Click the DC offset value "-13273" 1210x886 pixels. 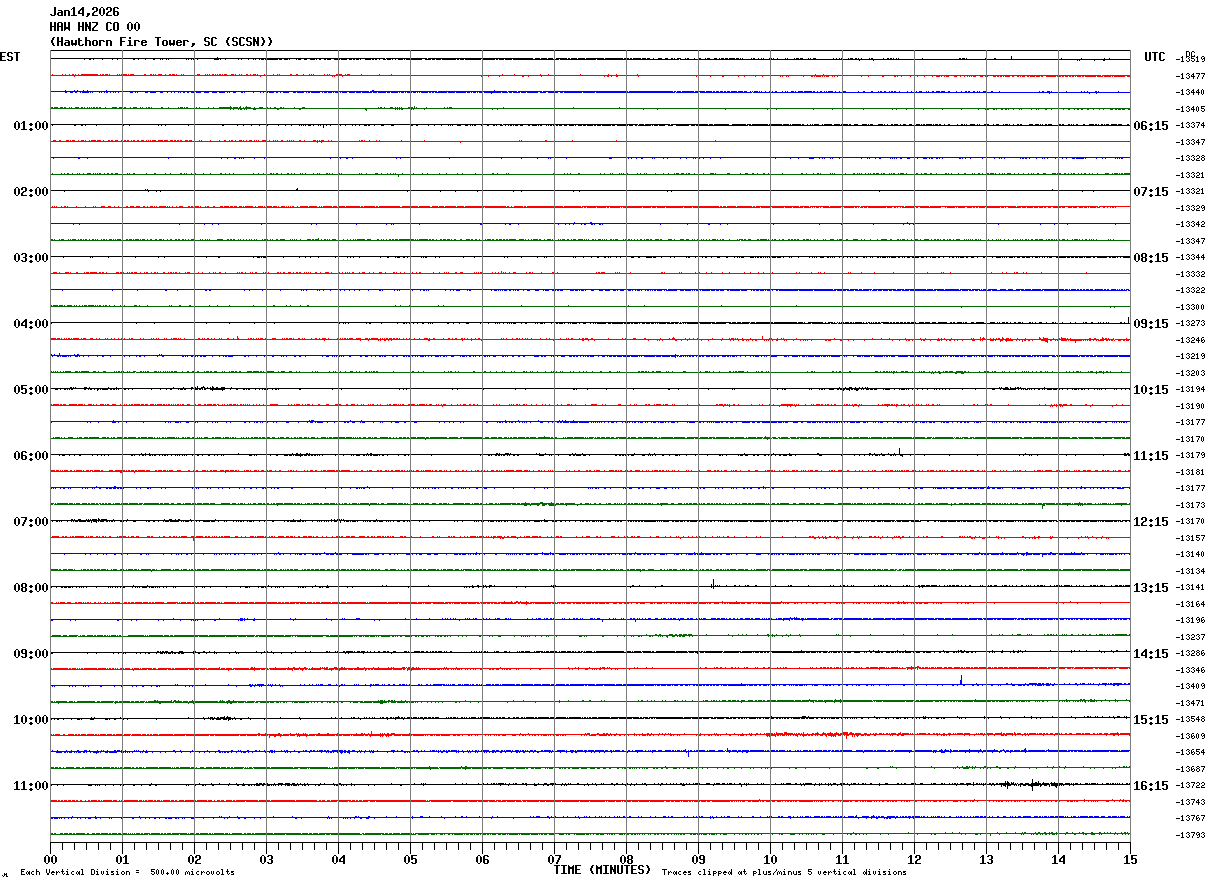(x=1191, y=323)
